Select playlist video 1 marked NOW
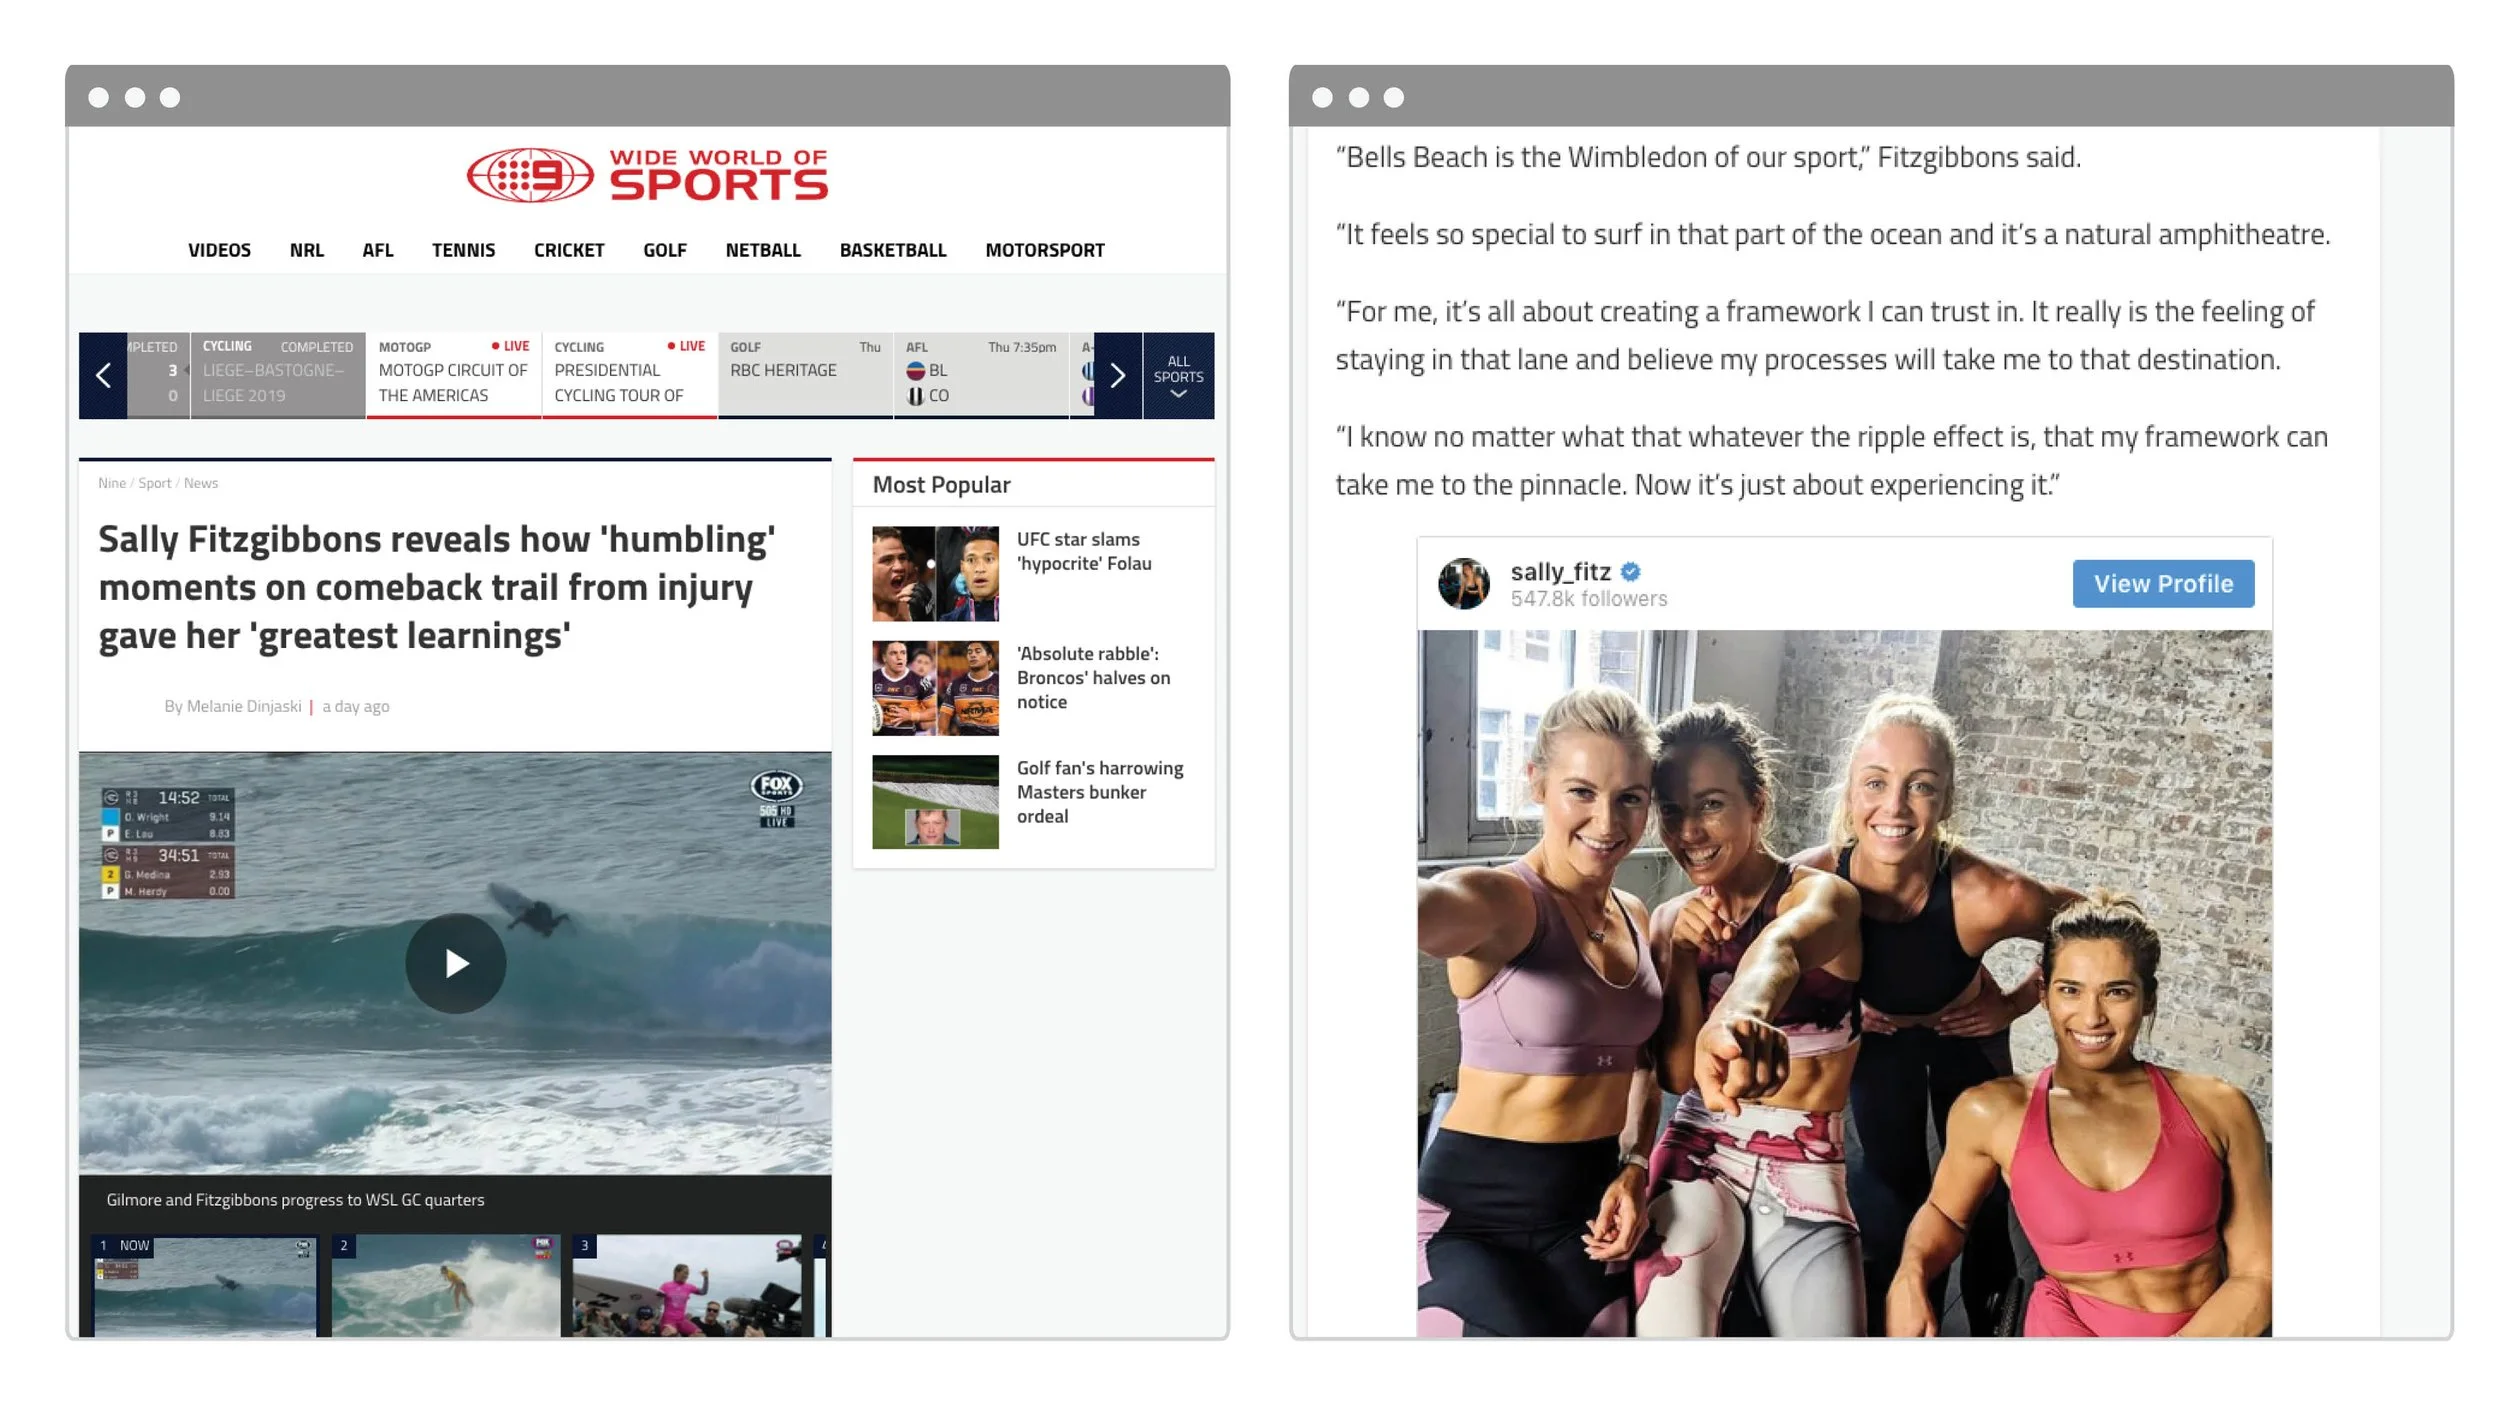 (x=205, y=1286)
